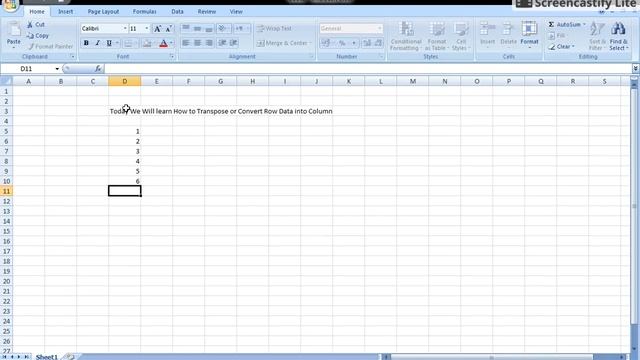Decrease cell indent
The width and height of the screenshot is (640, 360).
click(x=222, y=43)
